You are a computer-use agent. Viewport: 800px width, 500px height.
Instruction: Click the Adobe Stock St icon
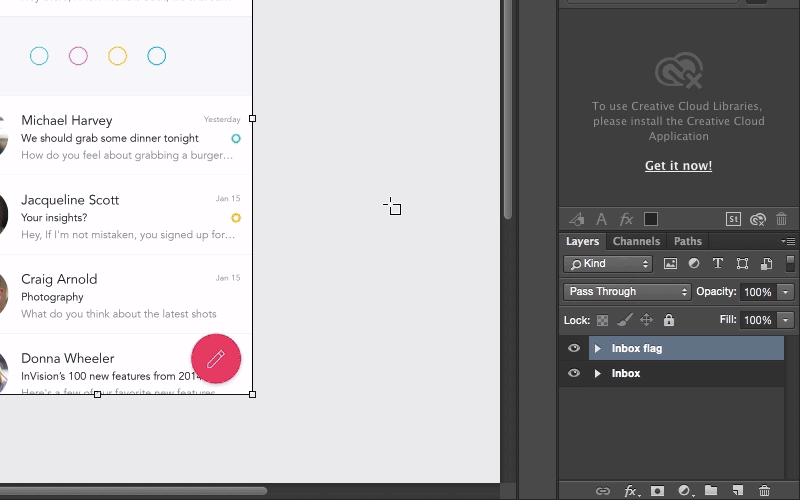[733, 219]
